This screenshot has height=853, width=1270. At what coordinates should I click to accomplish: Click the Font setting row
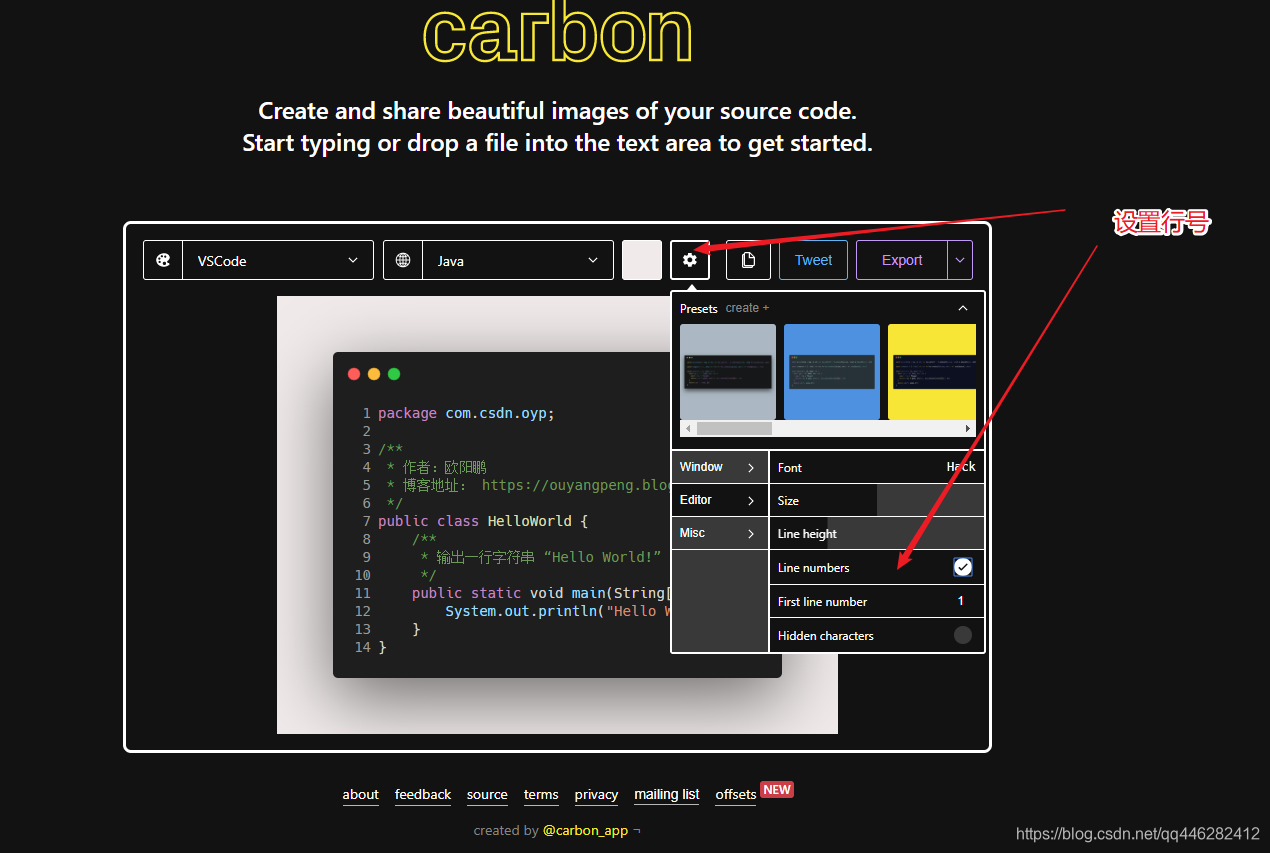tap(877, 467)
